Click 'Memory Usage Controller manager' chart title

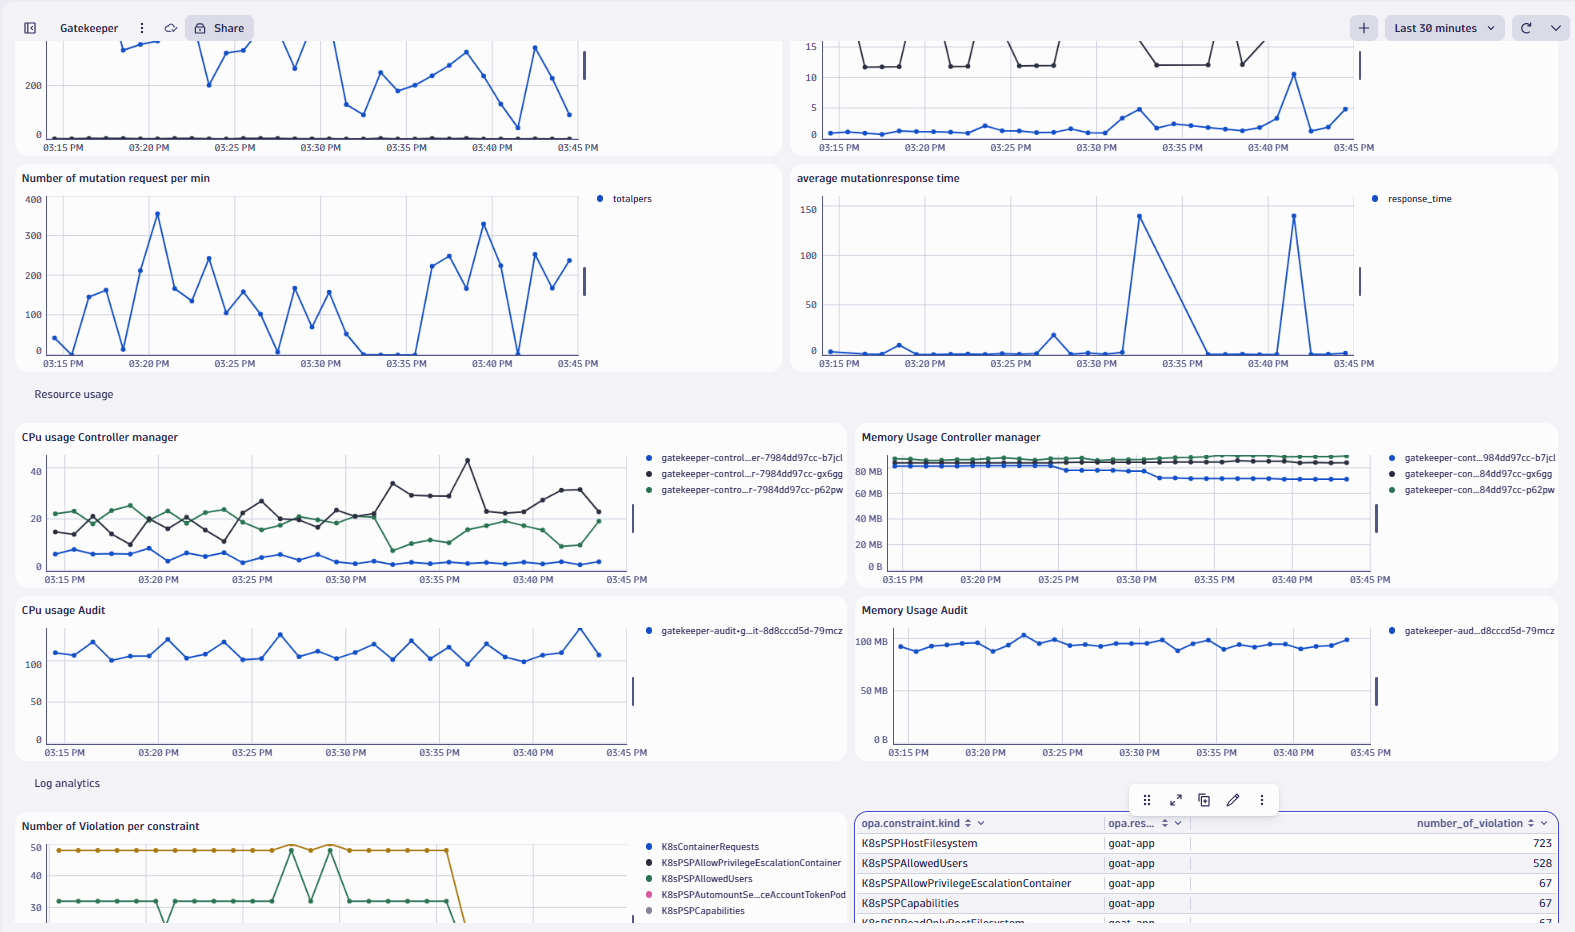pyautogui.click(x=951, y=438)
